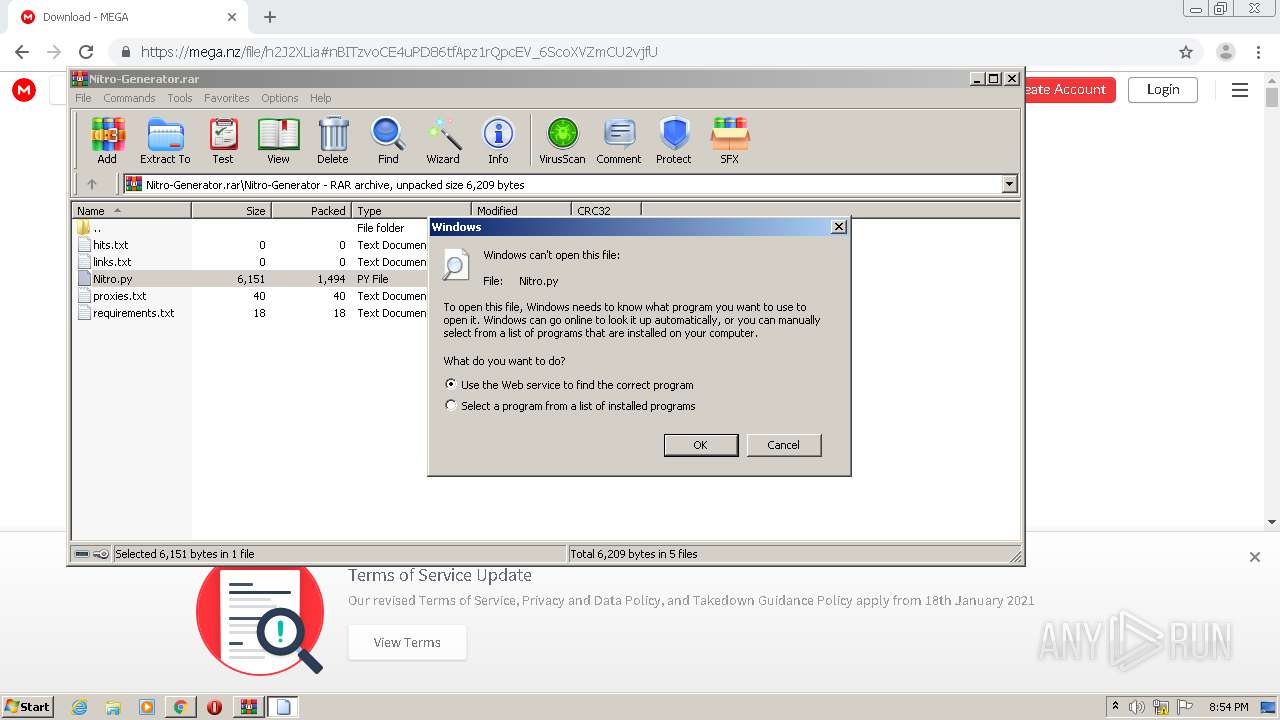This screenshot has width=1280, height=720.
Task: Open the Commands menu
Action: click(x=129, y=98)
